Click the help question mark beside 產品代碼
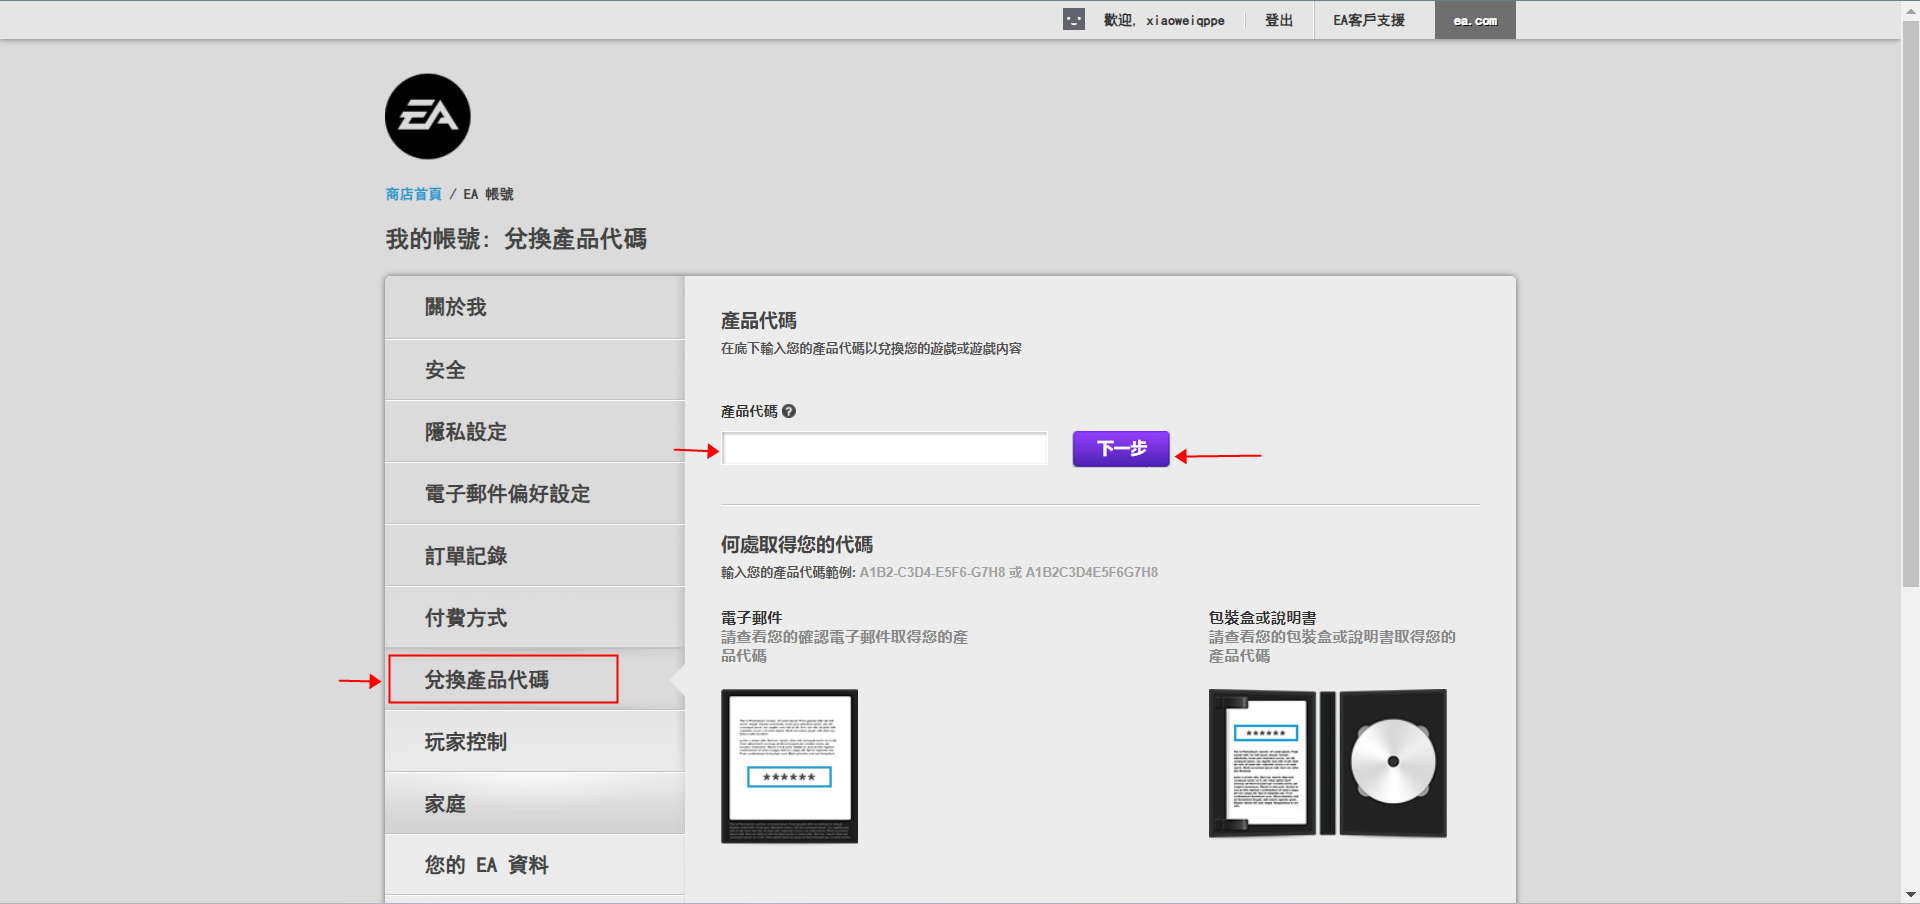 [x=789, y=411]
